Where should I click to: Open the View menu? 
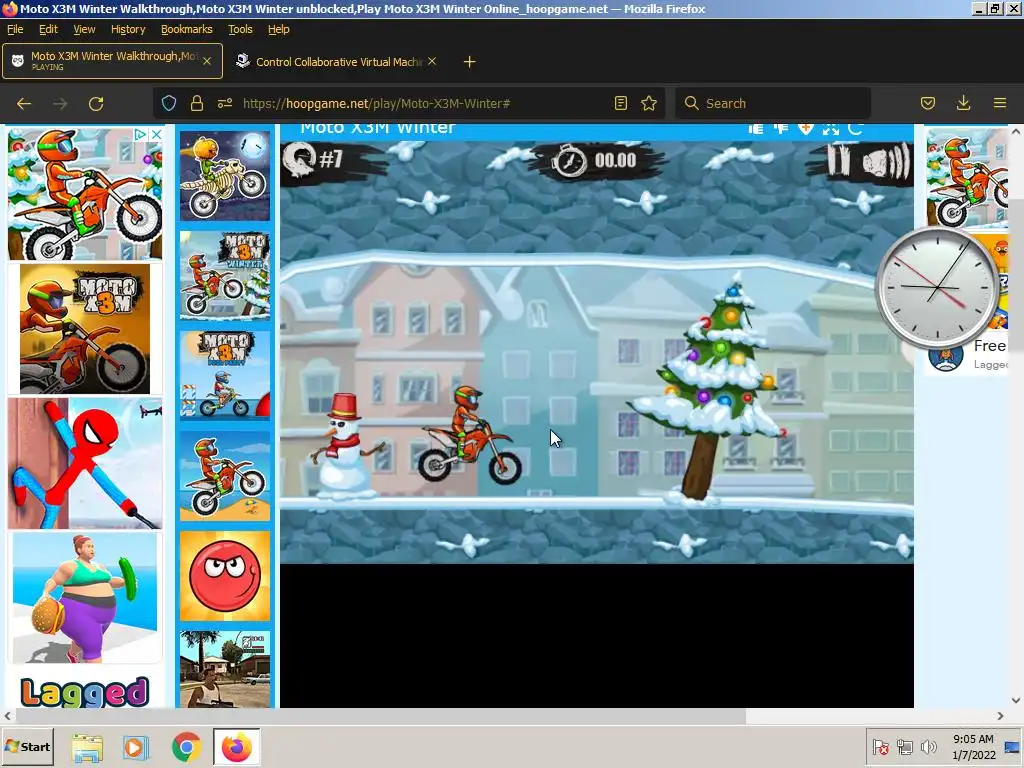84,29
